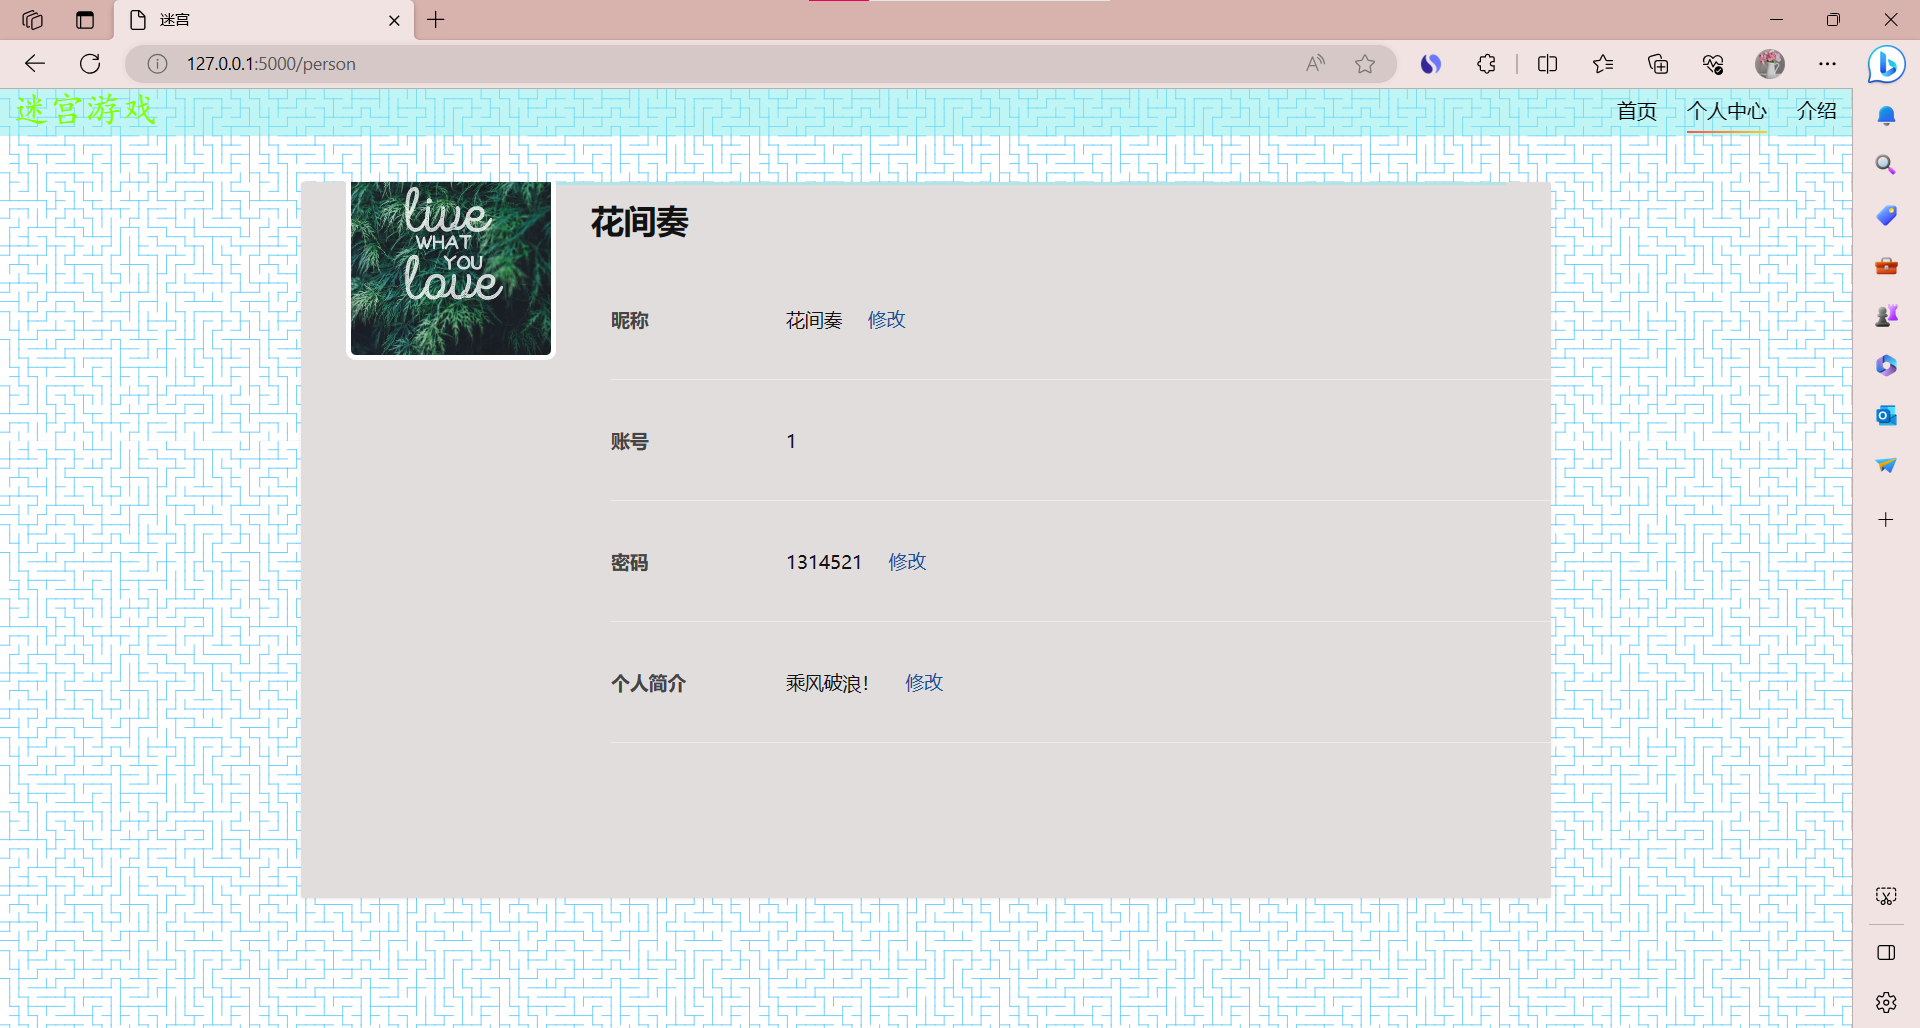Open the browser profile avatar
Screen dimensions: 1920x1028
coord(1770,64)
